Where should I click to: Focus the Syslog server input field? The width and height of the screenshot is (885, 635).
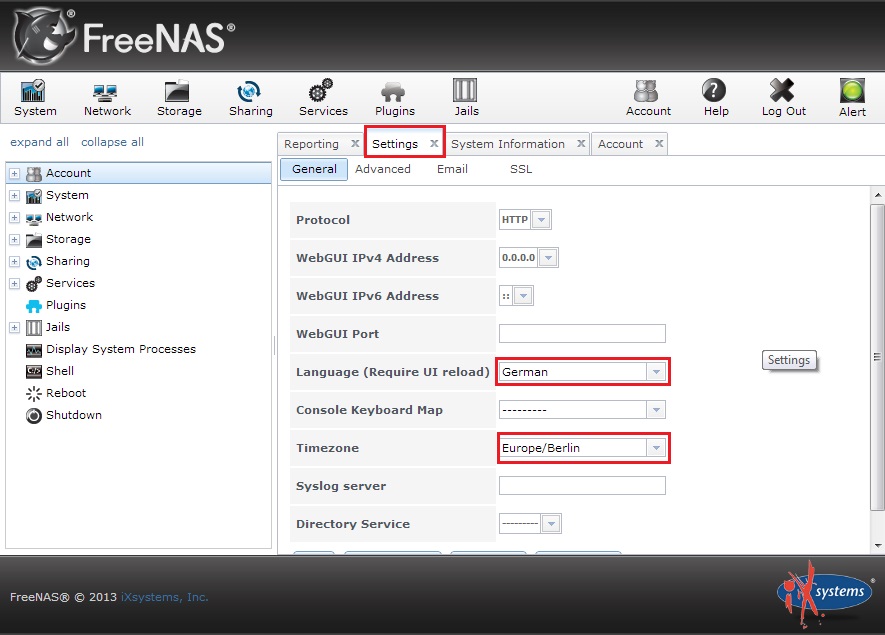pyautogui.click(x=582, y=486)
